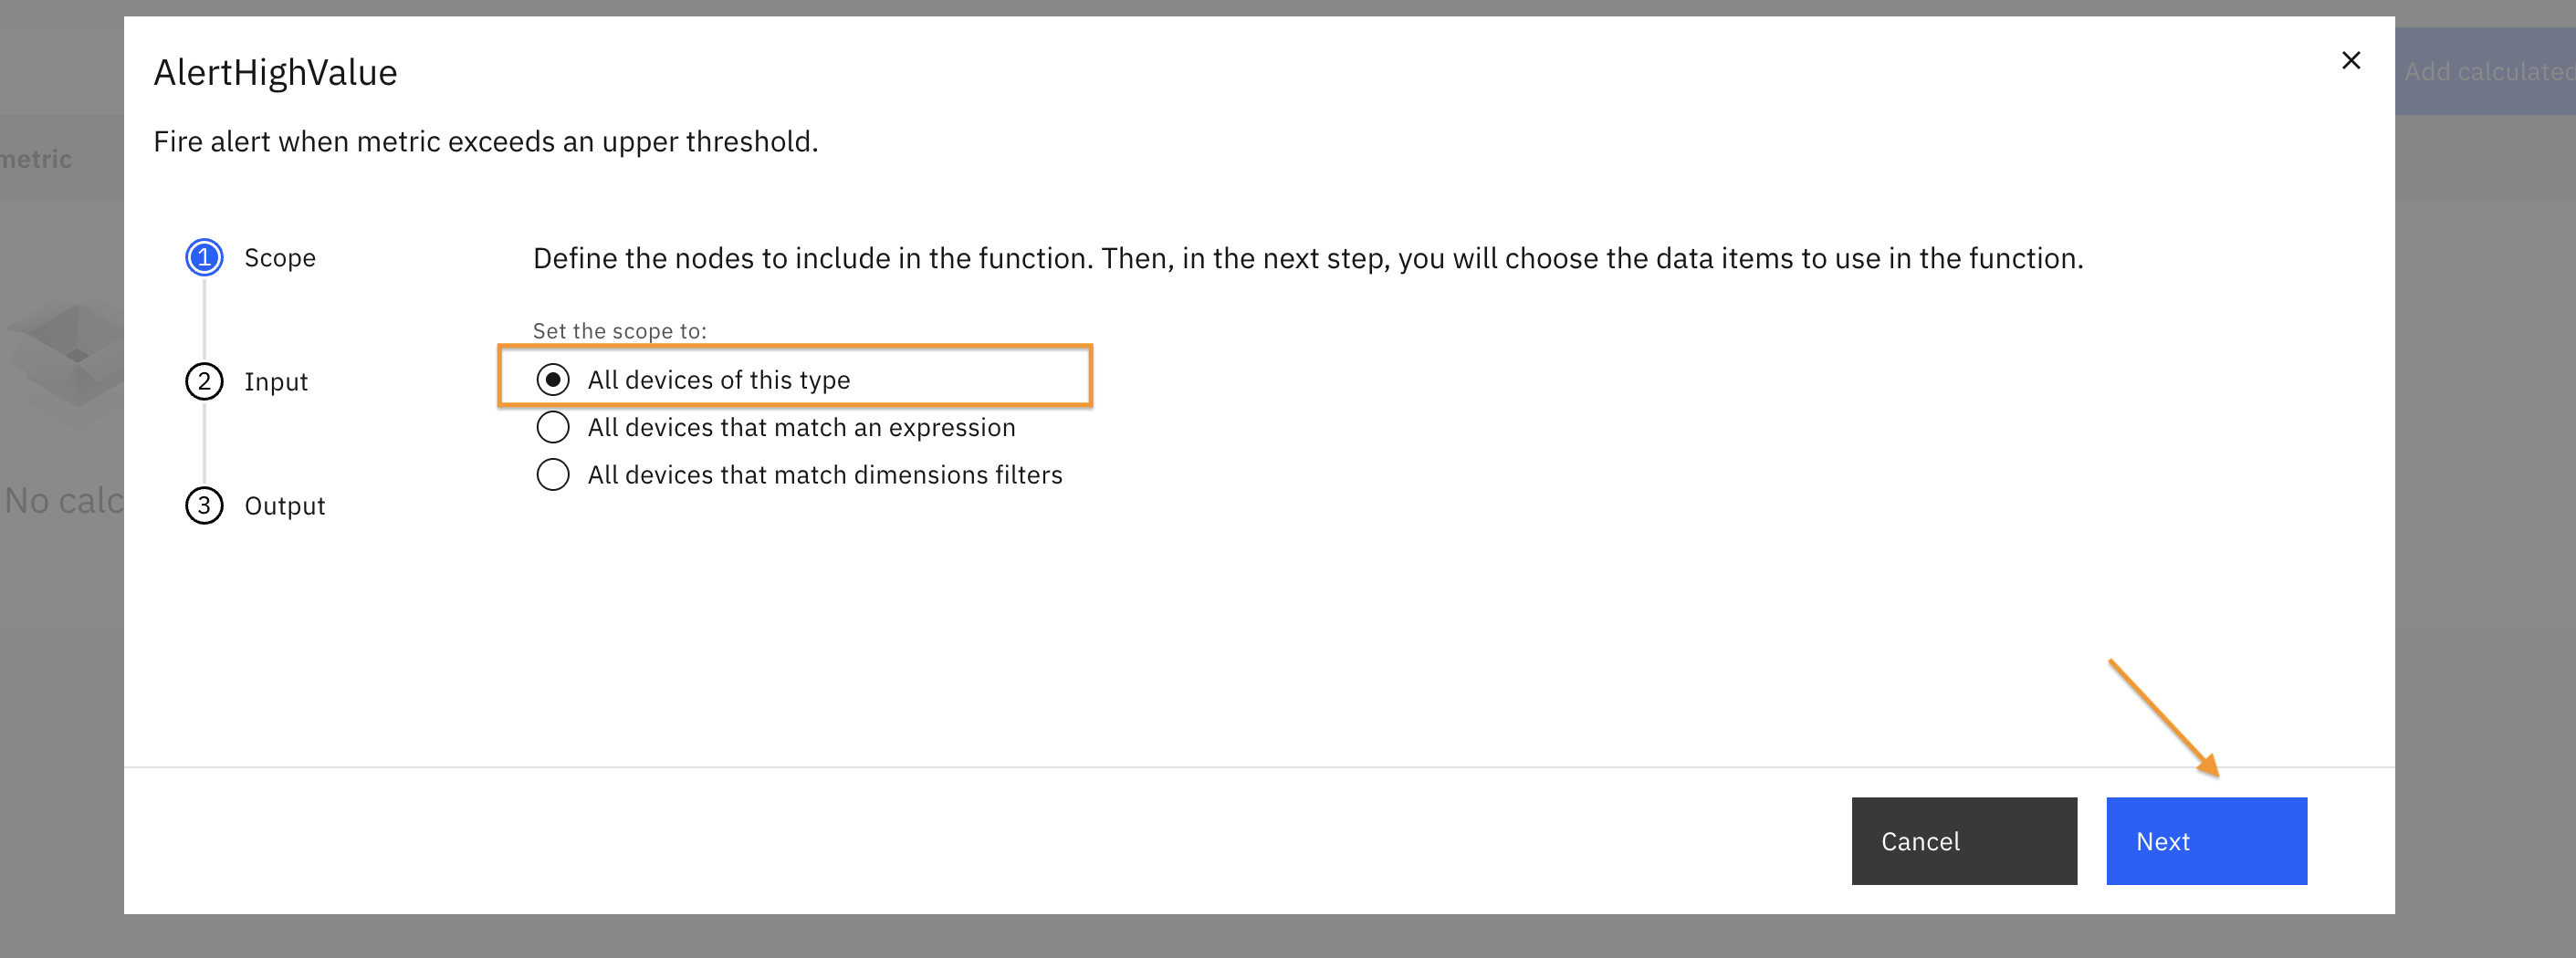Select 'All devices that match dimensions filters'
Screen dimensions: 2576x958
(x=553, y=474)
